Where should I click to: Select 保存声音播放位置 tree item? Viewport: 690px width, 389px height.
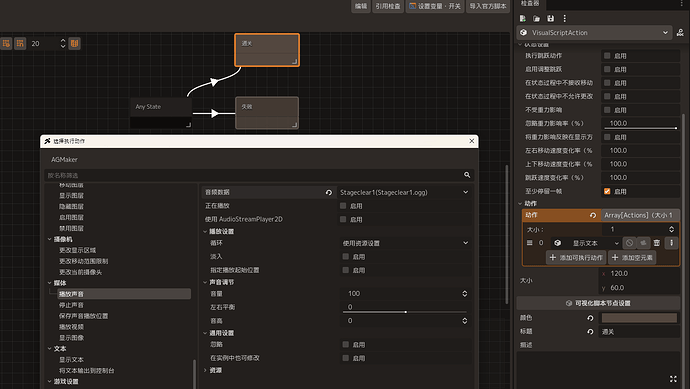coord(84,316)
